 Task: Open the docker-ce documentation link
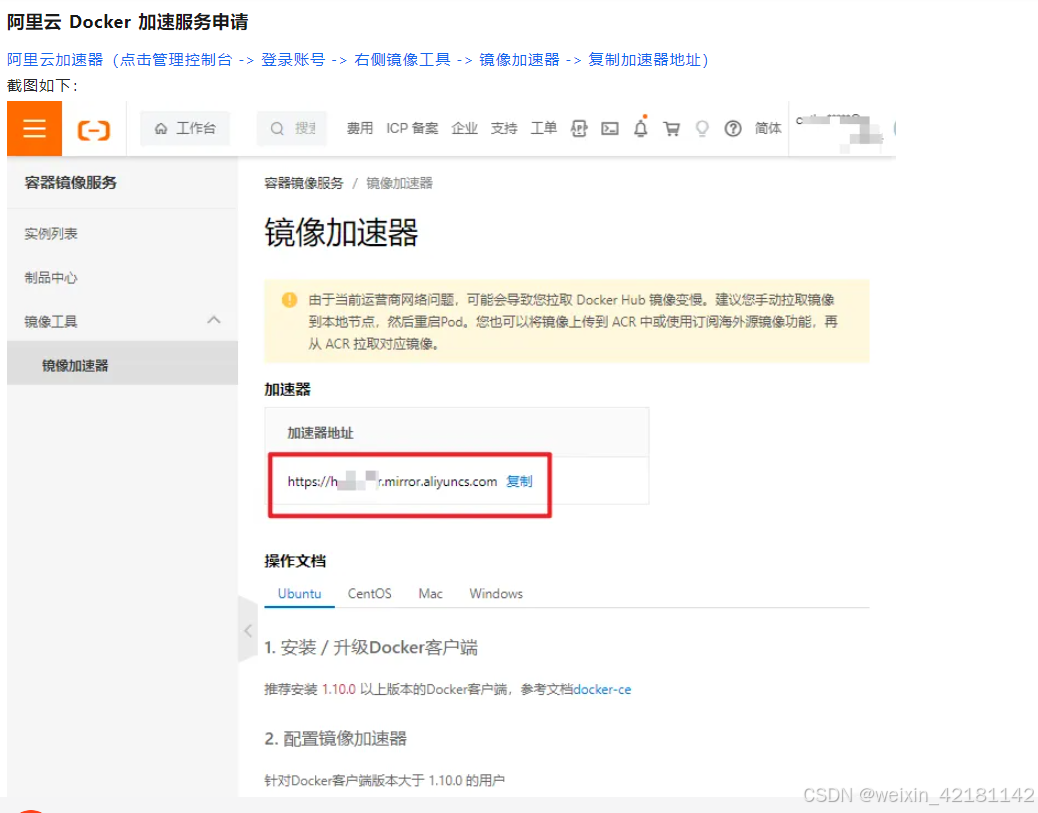coord(602,690)
